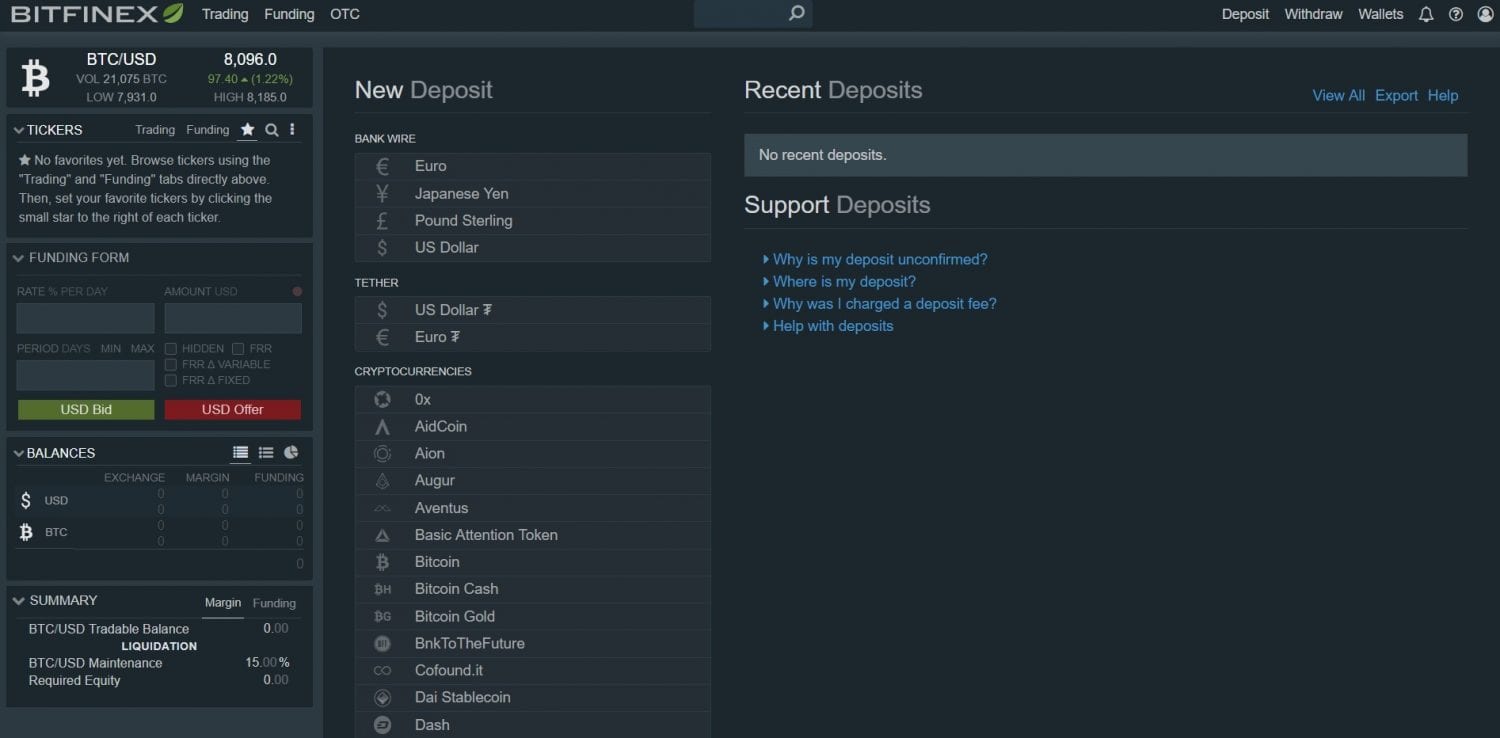1500x738 pixels.
Task: Click Help link next to Export
Action: (x=1443, y=95)
